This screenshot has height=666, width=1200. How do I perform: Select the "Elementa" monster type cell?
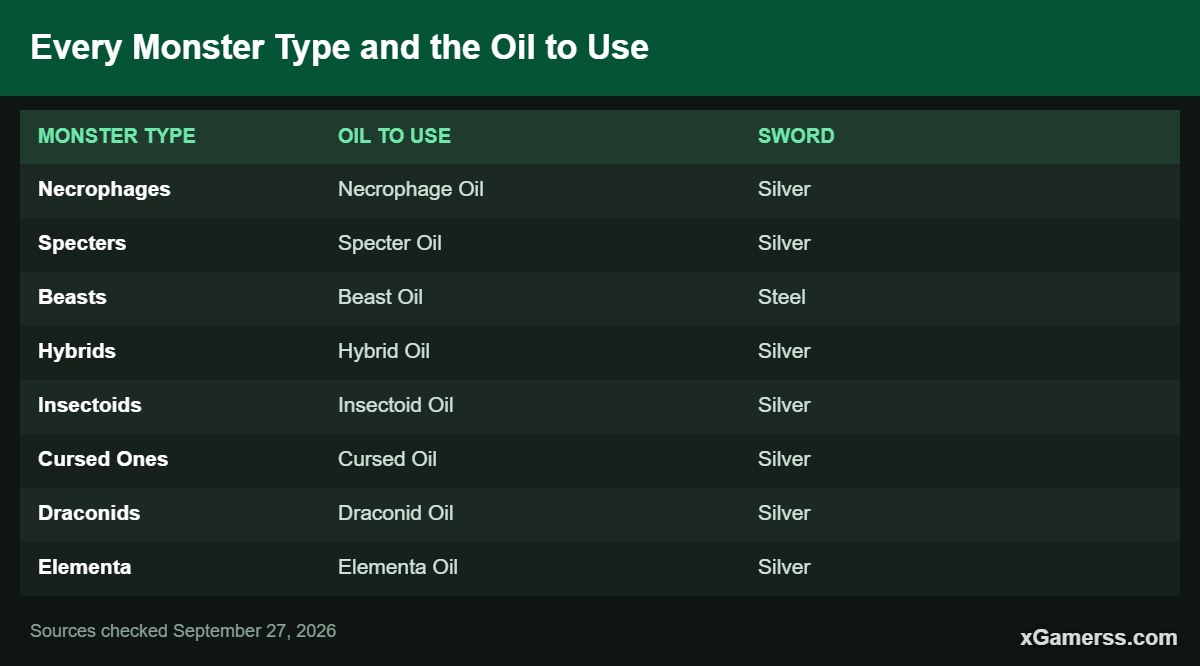pos(85,567)
